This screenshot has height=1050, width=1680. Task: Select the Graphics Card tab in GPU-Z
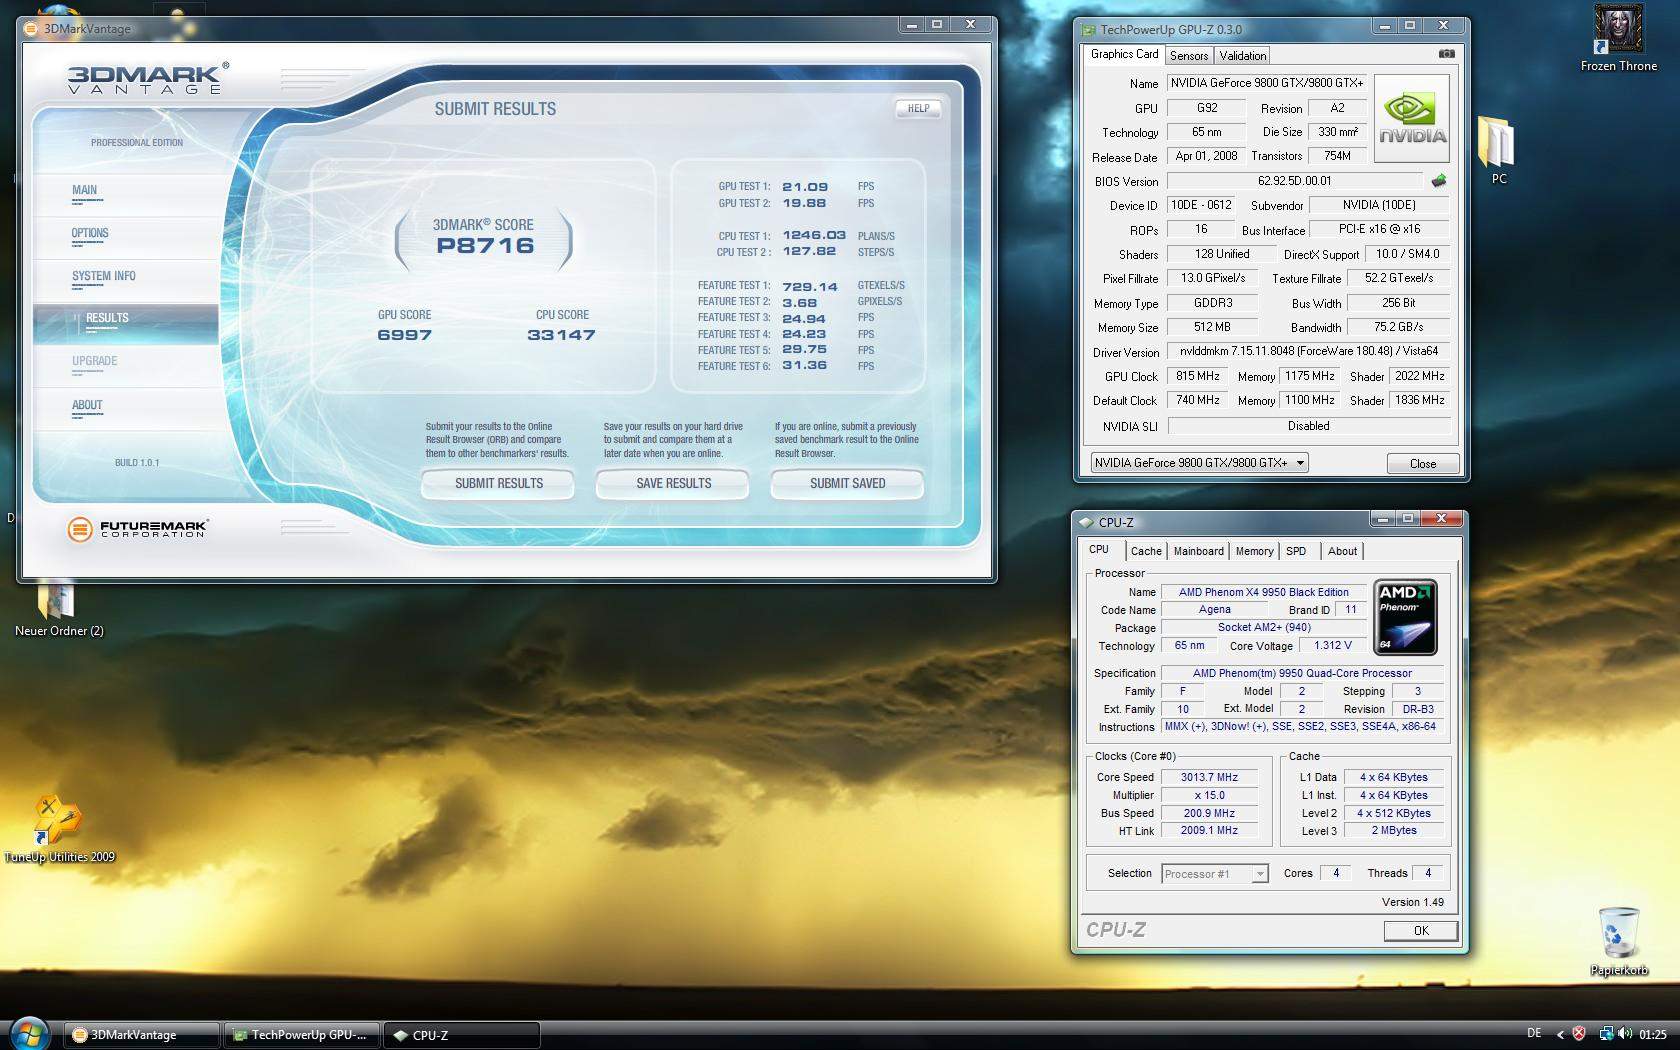[1124, 54]
